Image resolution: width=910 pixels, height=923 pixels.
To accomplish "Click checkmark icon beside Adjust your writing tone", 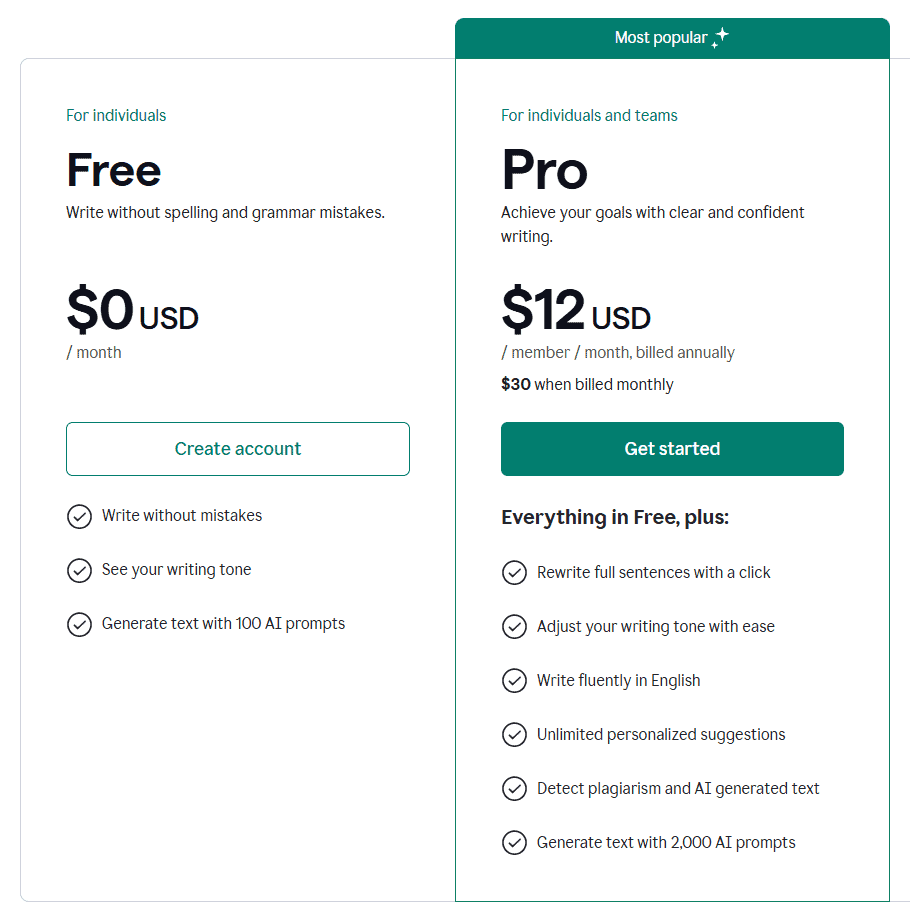I will [x=514, y=627].
